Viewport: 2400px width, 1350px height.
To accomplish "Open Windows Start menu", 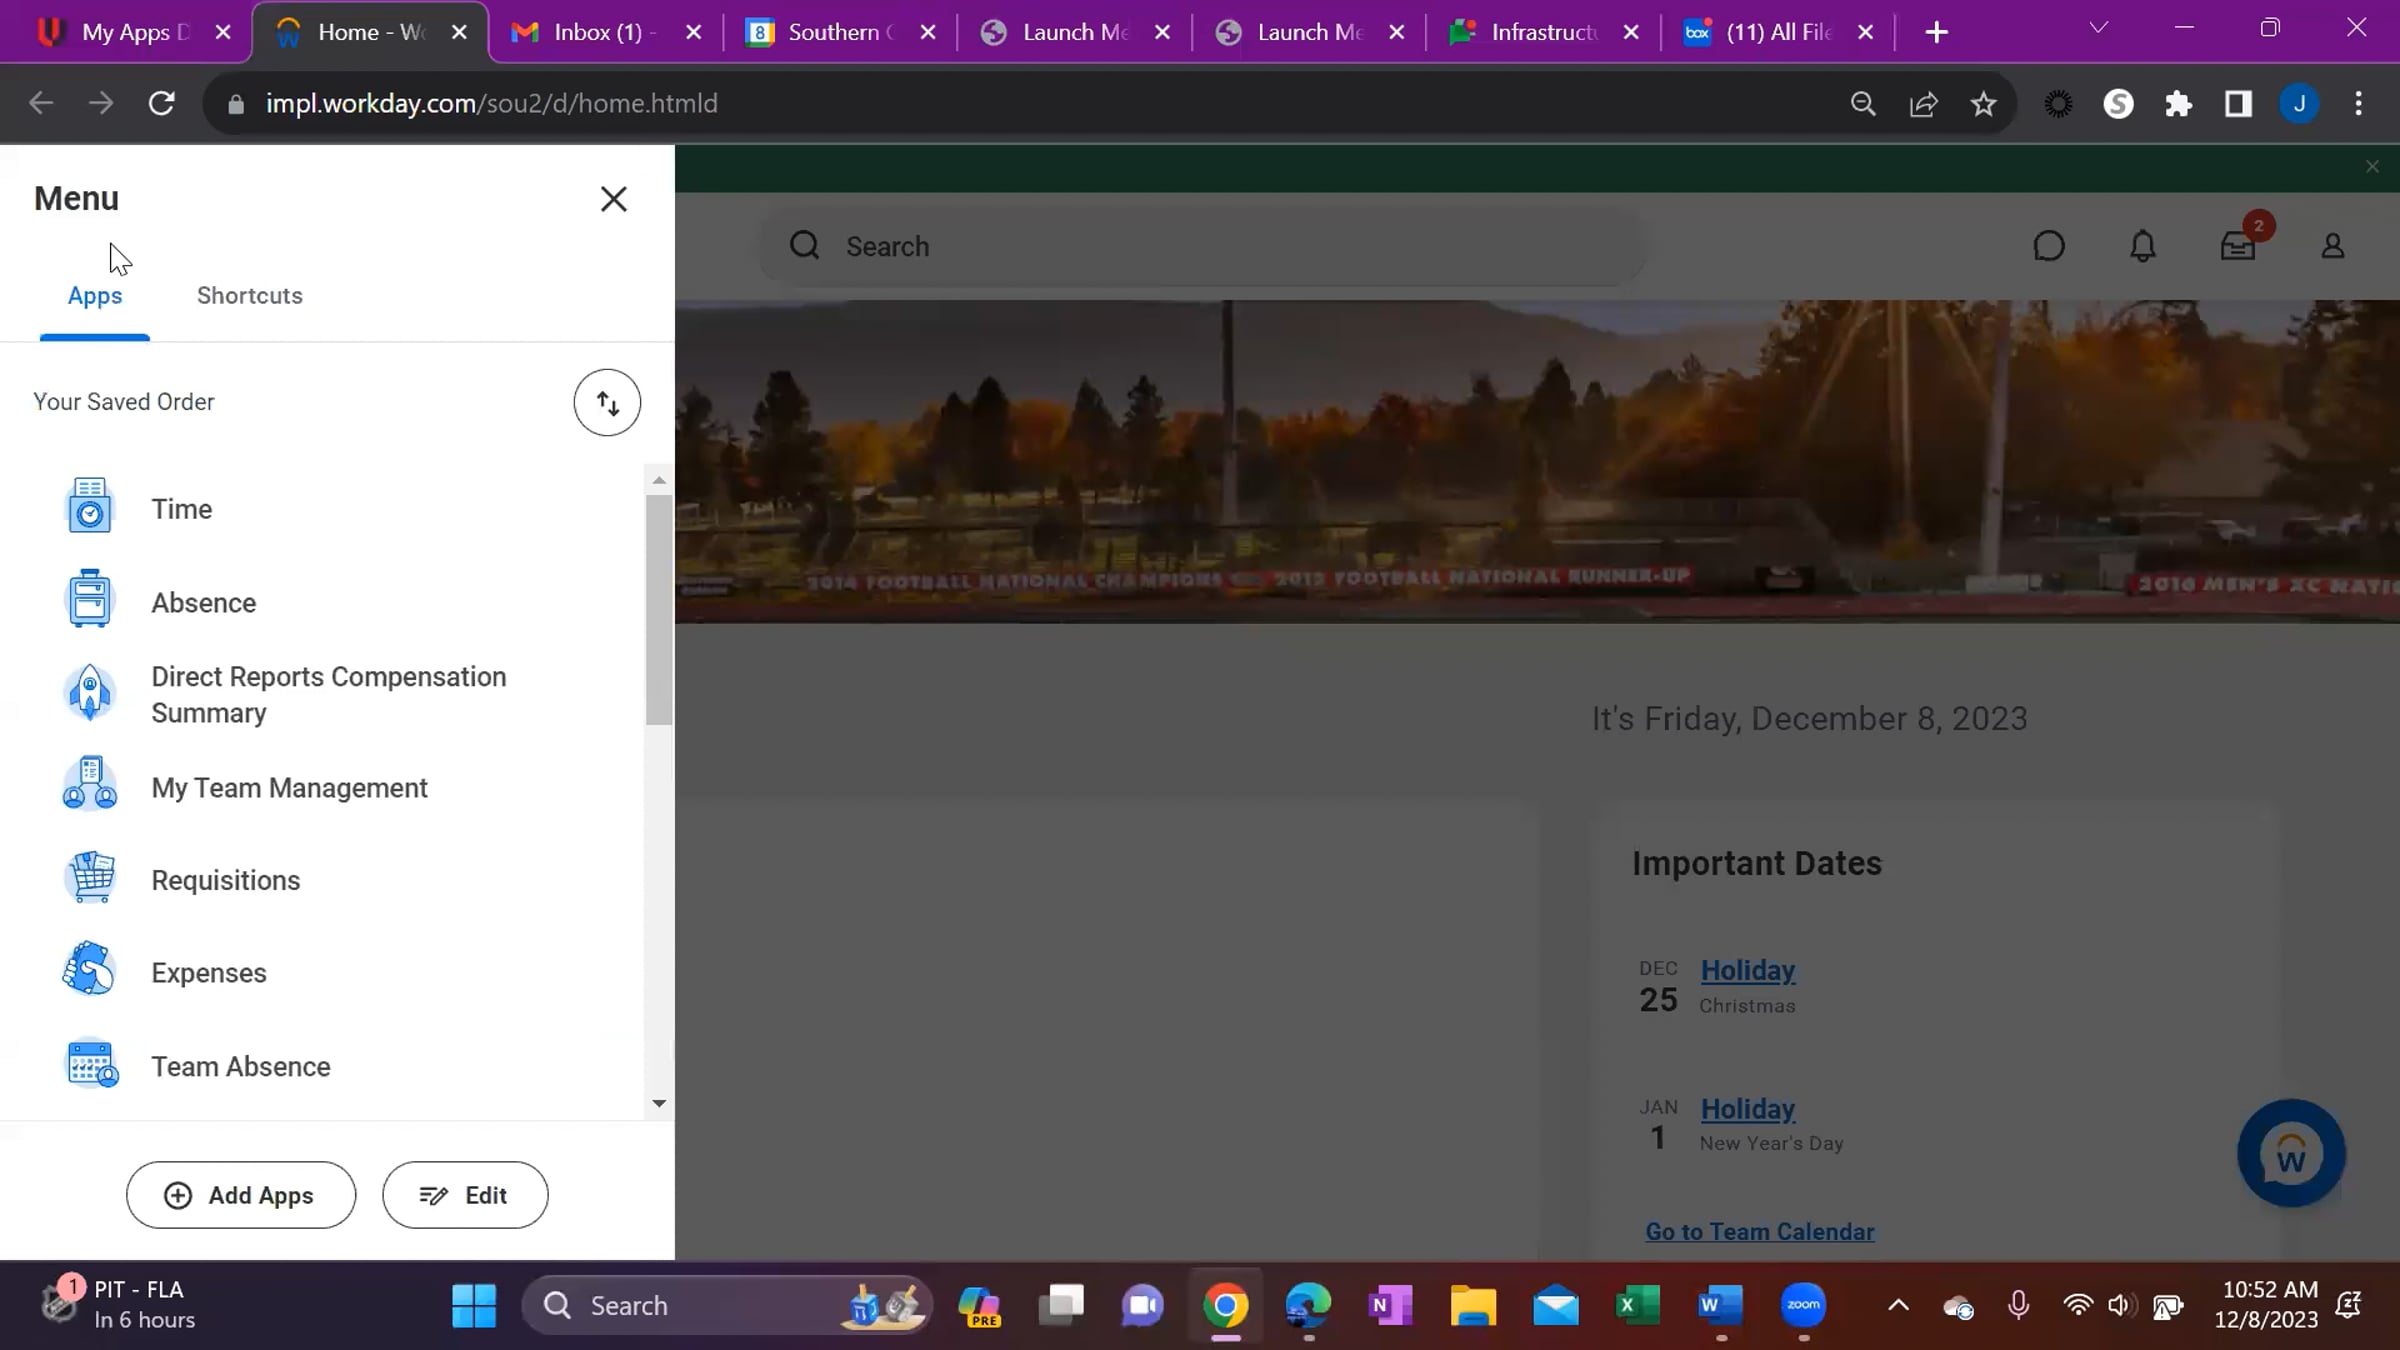I will tap(473, 1305).
